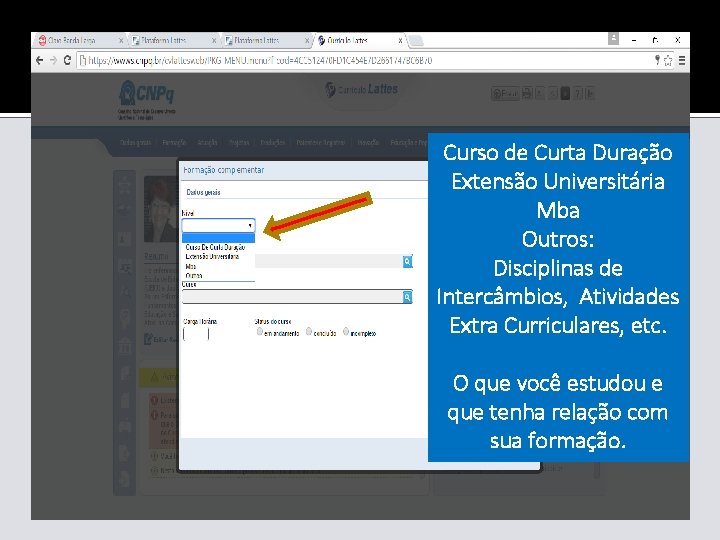Choose 'Extensão Universitária' in Nível list
The image size is (720, 540).
[x=212, y=256]
